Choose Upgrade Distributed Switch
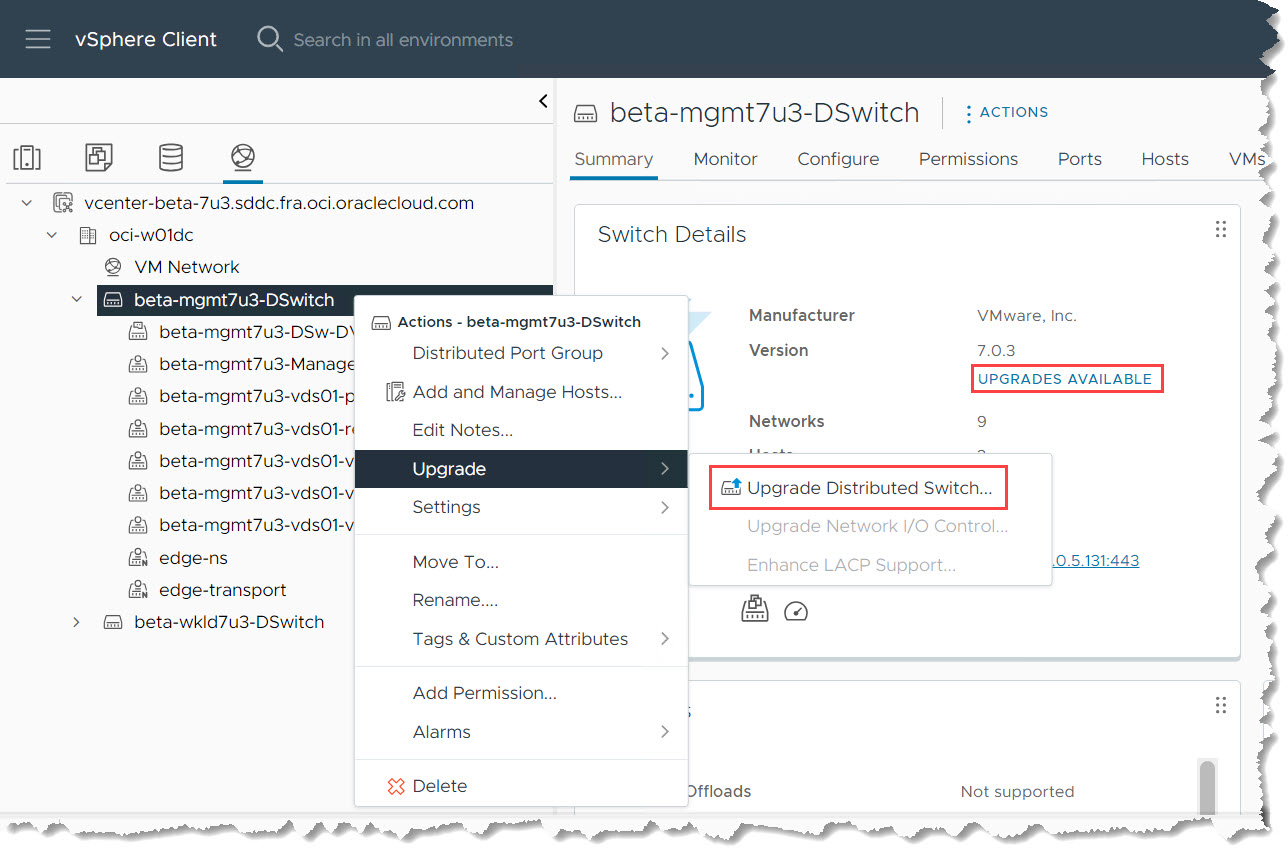 (x=869, y=488)
